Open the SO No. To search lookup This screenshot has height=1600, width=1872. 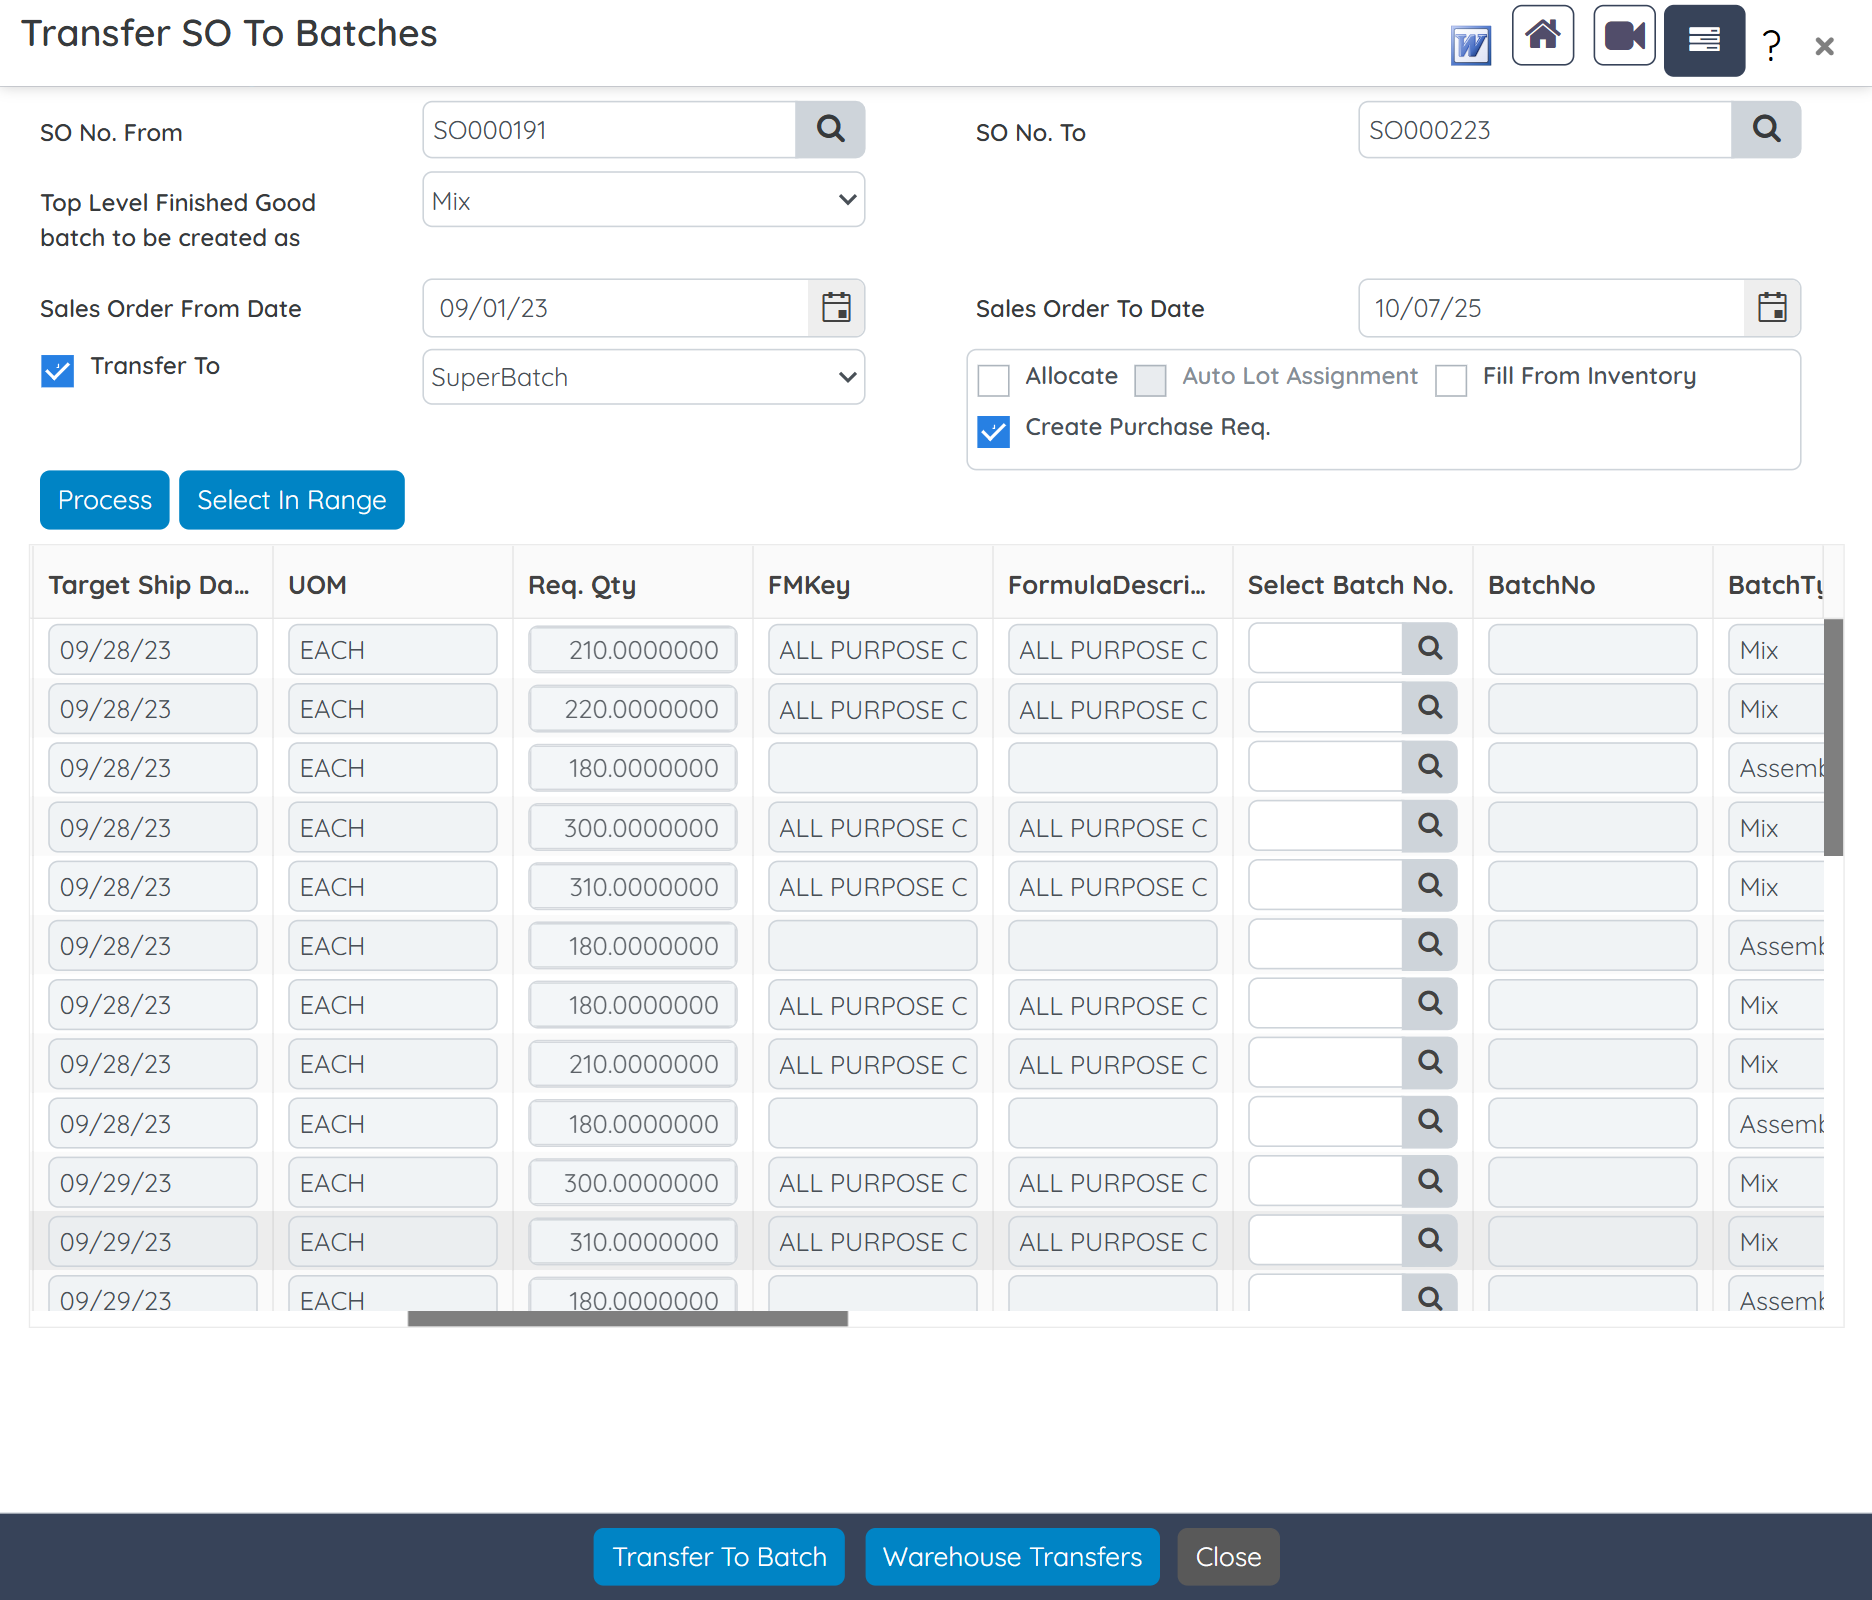tap(1766, 129)
